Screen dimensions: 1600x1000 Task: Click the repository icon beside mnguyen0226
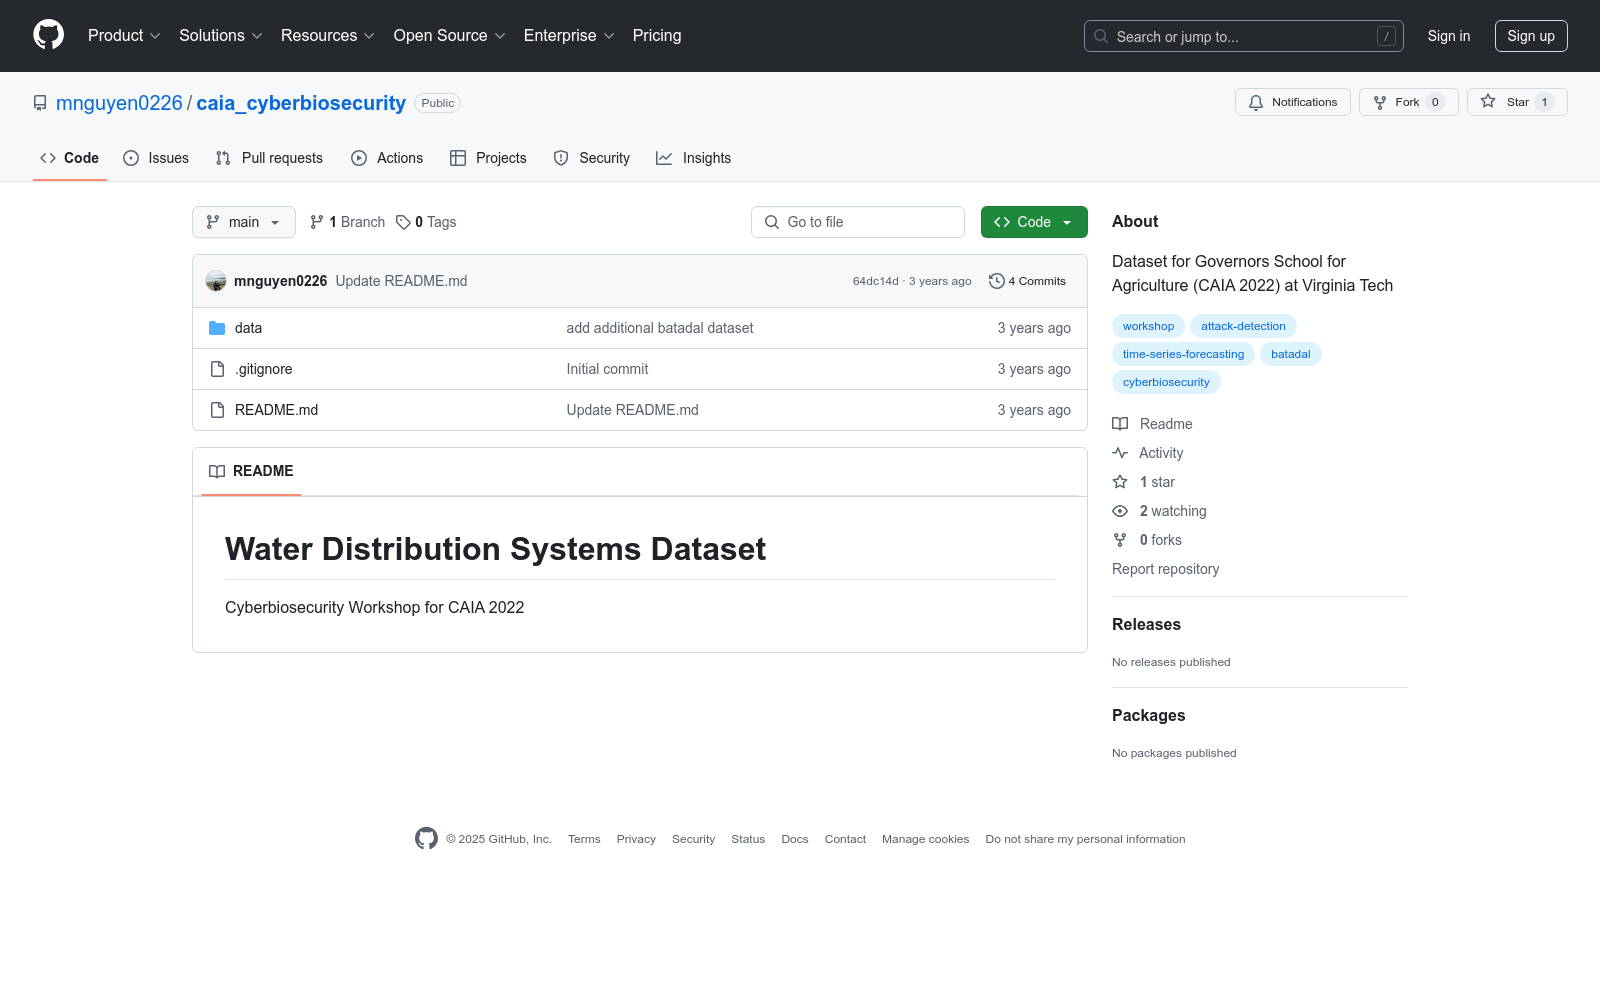pos(40,103)
